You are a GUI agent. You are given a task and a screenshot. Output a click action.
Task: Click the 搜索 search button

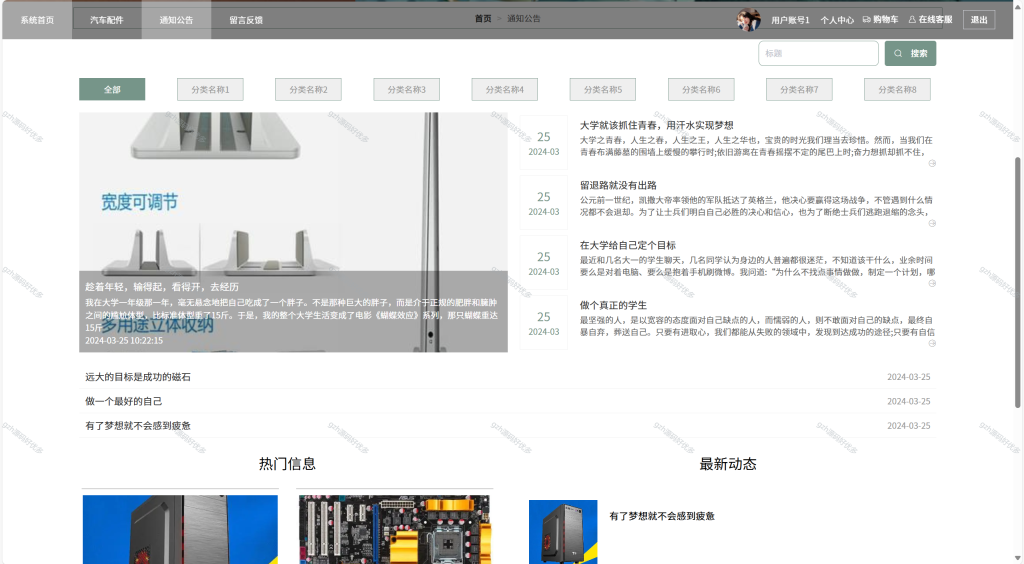tap(910, 54)
